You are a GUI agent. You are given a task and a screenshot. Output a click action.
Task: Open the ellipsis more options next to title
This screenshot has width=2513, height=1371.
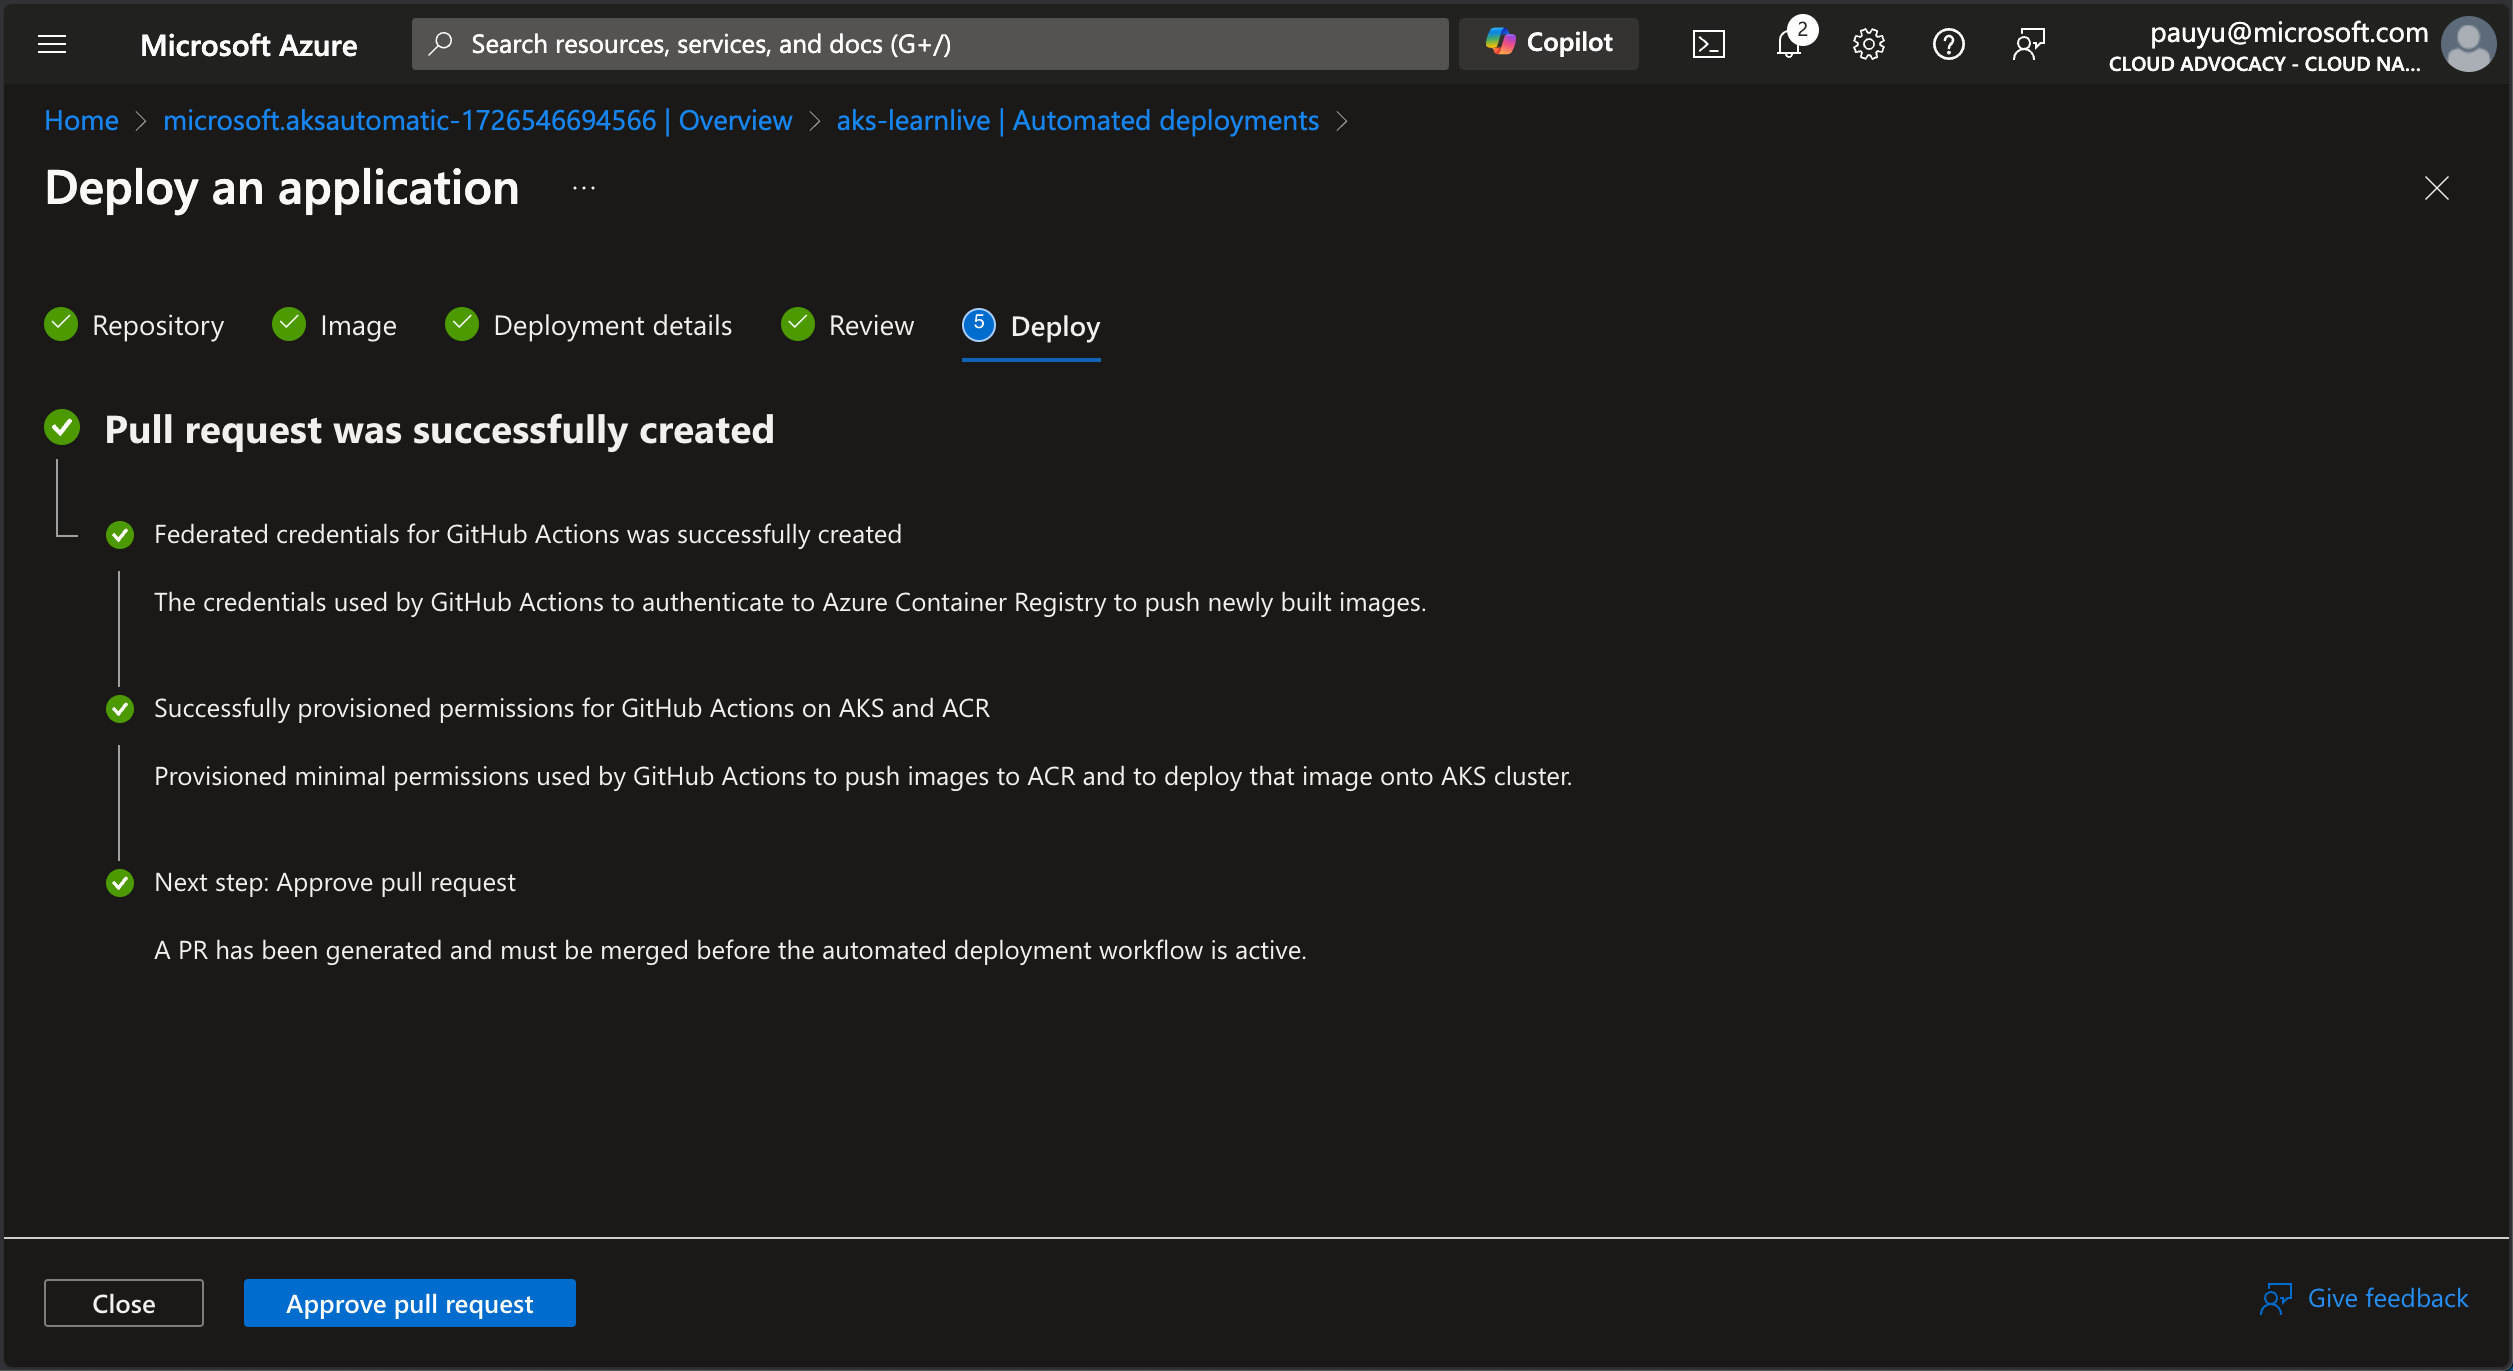point(584,188)
